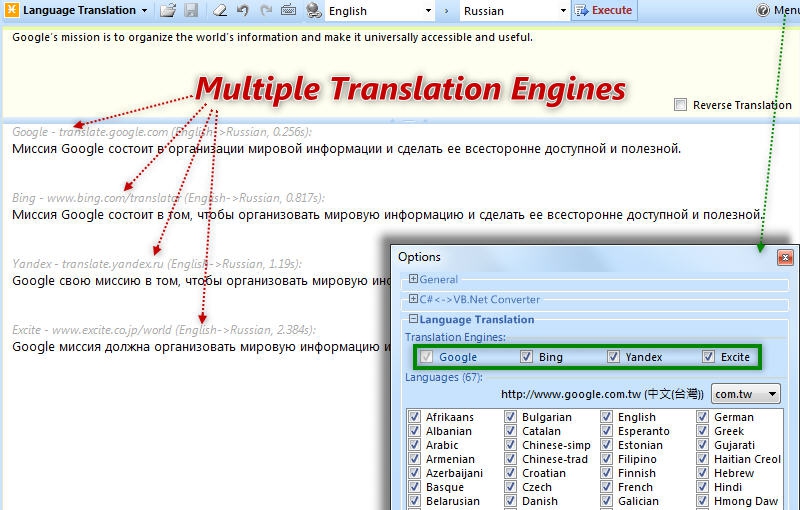Click the Bing Russian translation text
Image resolution: width=800 pixels, height=510 pixels.
[387, 215]
